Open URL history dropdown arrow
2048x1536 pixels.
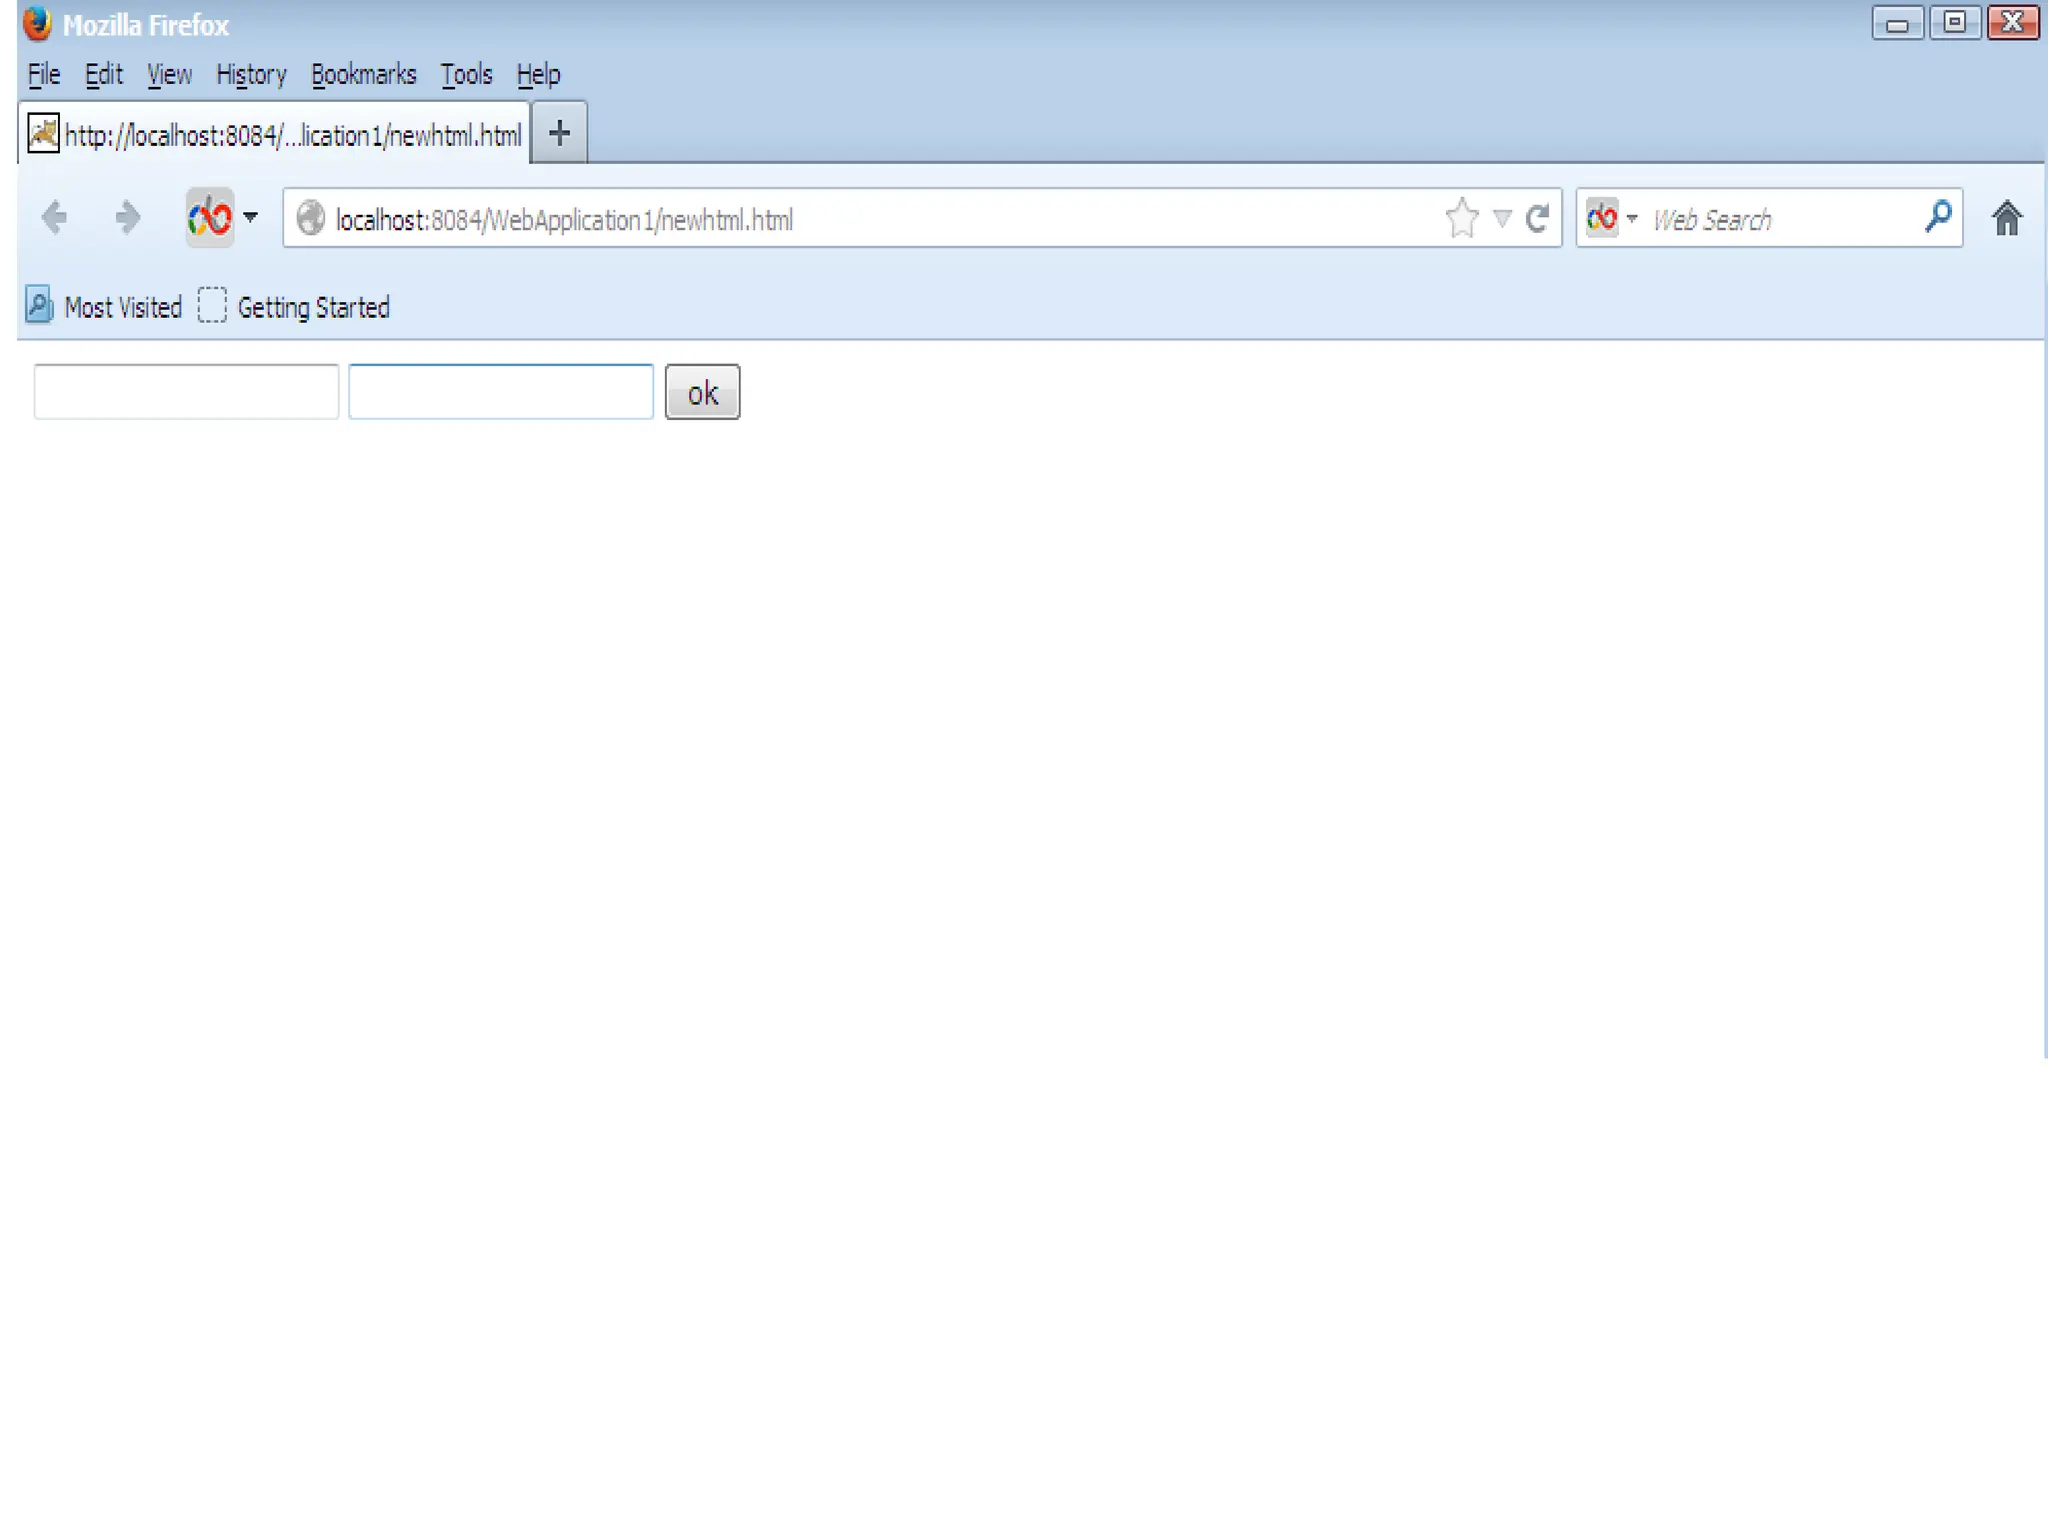click(1501, 218)
